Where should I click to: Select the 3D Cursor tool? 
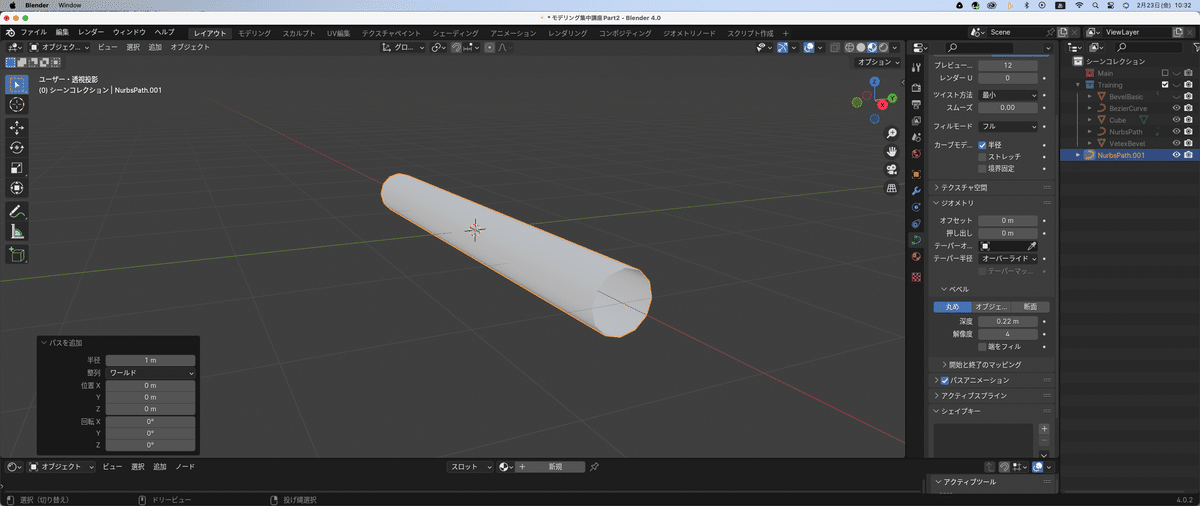click(17, 105)
